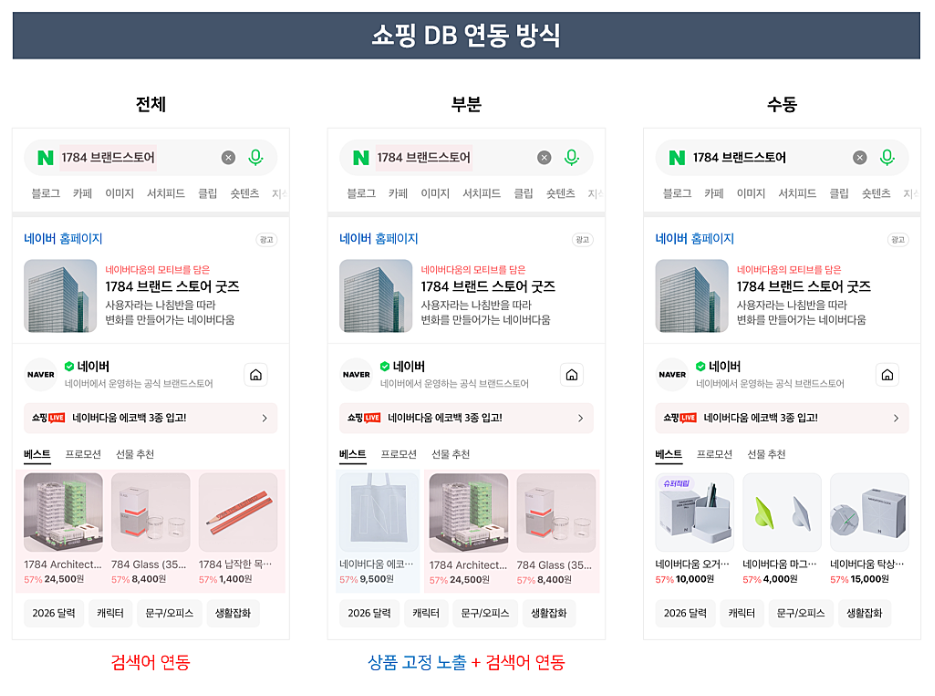Expand shopping live banner arrow in 전체 panel
935x696 pixels.
(264, 418)
